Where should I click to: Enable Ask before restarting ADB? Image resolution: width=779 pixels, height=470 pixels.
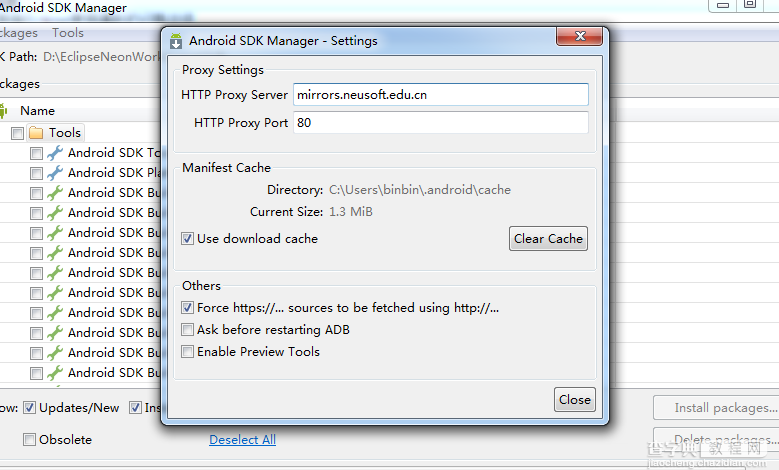tap(187, 329)
